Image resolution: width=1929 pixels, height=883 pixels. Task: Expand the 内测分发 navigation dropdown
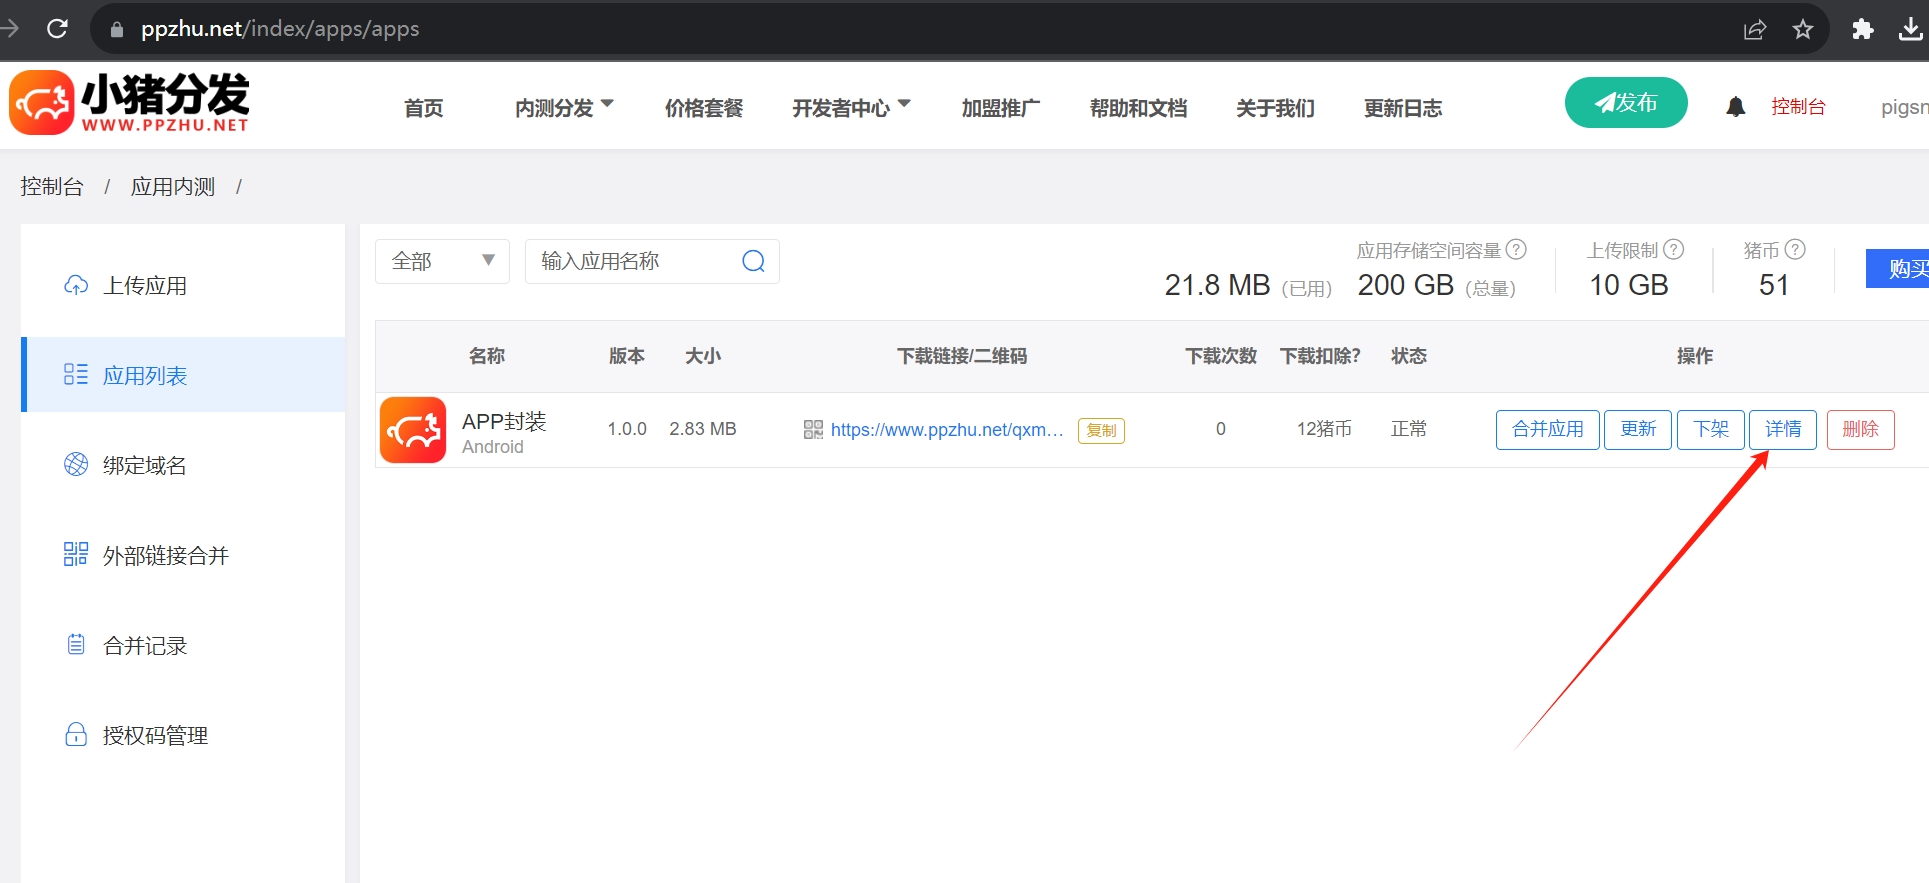pos(564,108)
